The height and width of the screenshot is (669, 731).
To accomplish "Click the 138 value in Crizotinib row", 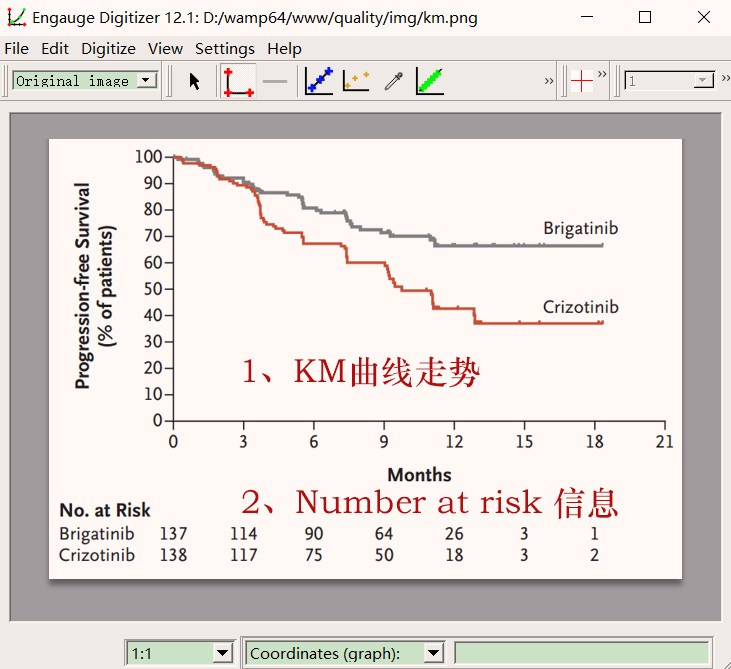I will (173, 555).
